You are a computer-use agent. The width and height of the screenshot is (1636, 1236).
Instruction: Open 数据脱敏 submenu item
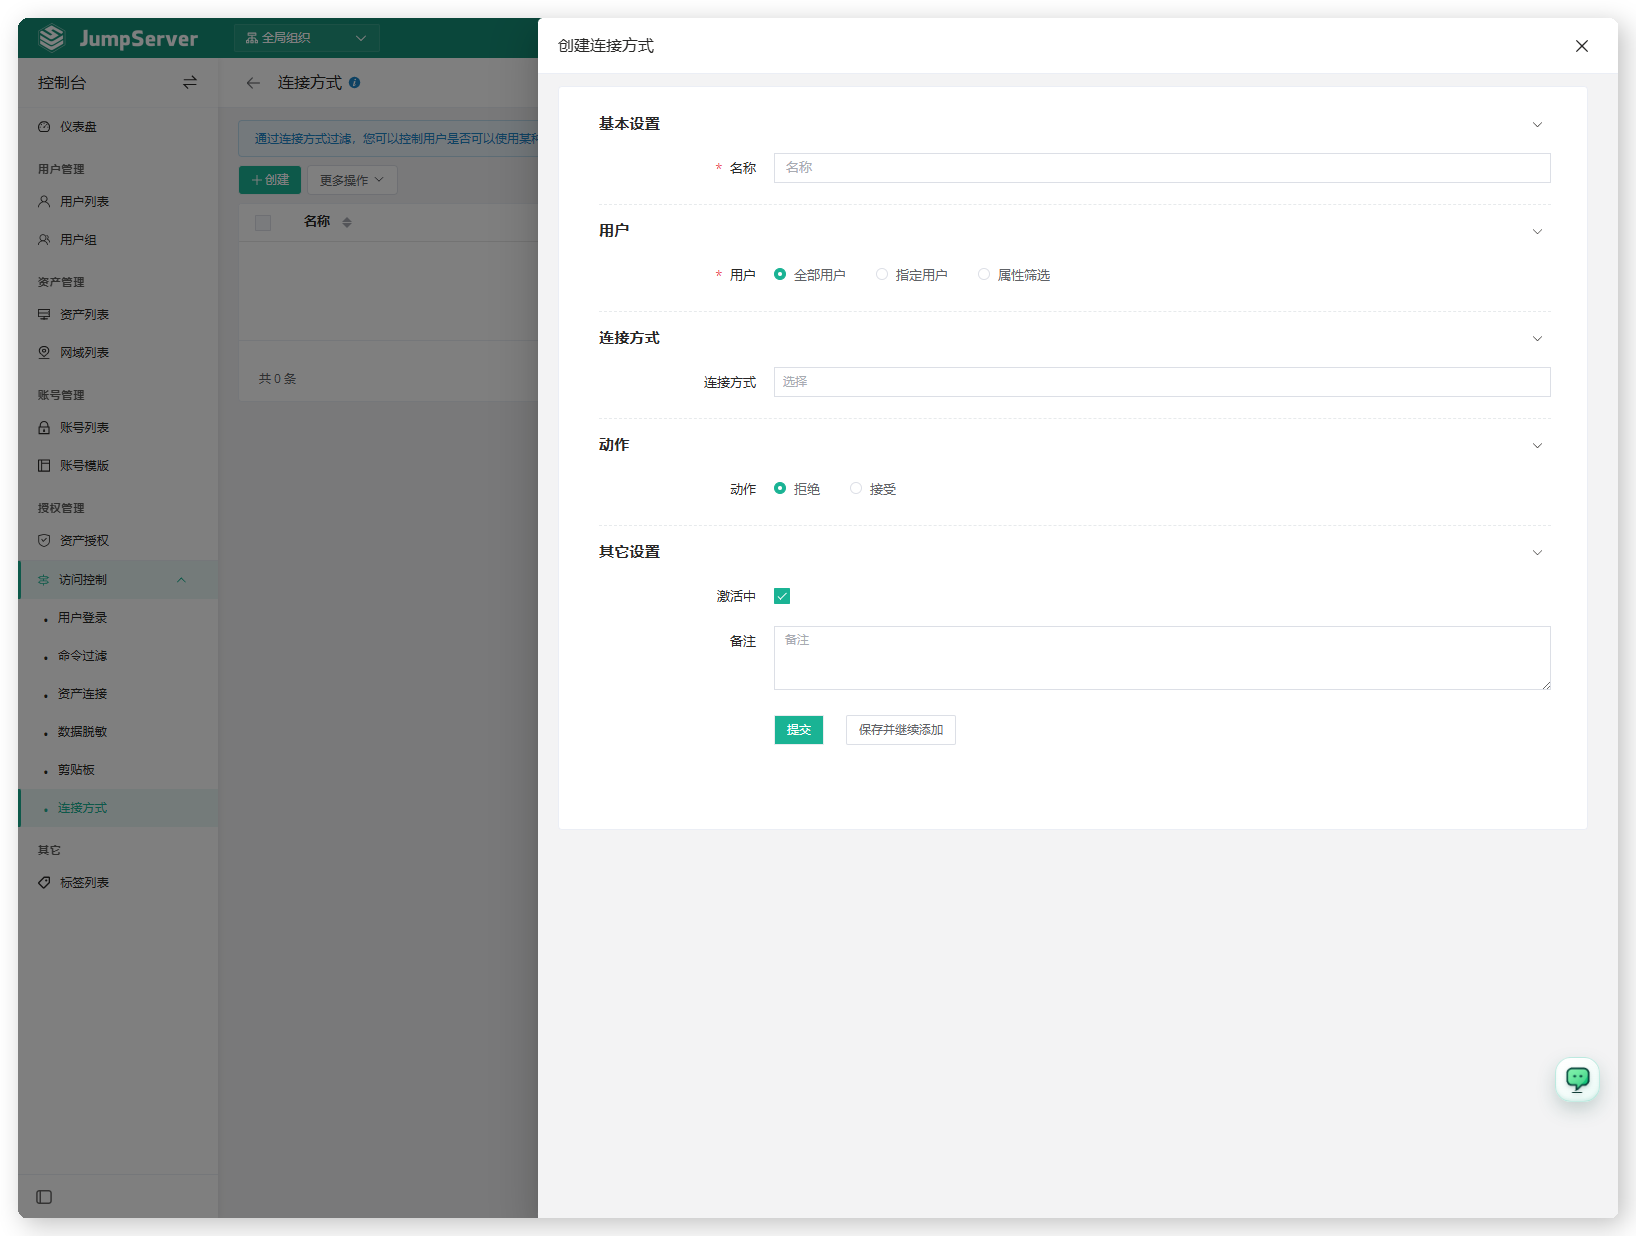[x=118, y=732]
